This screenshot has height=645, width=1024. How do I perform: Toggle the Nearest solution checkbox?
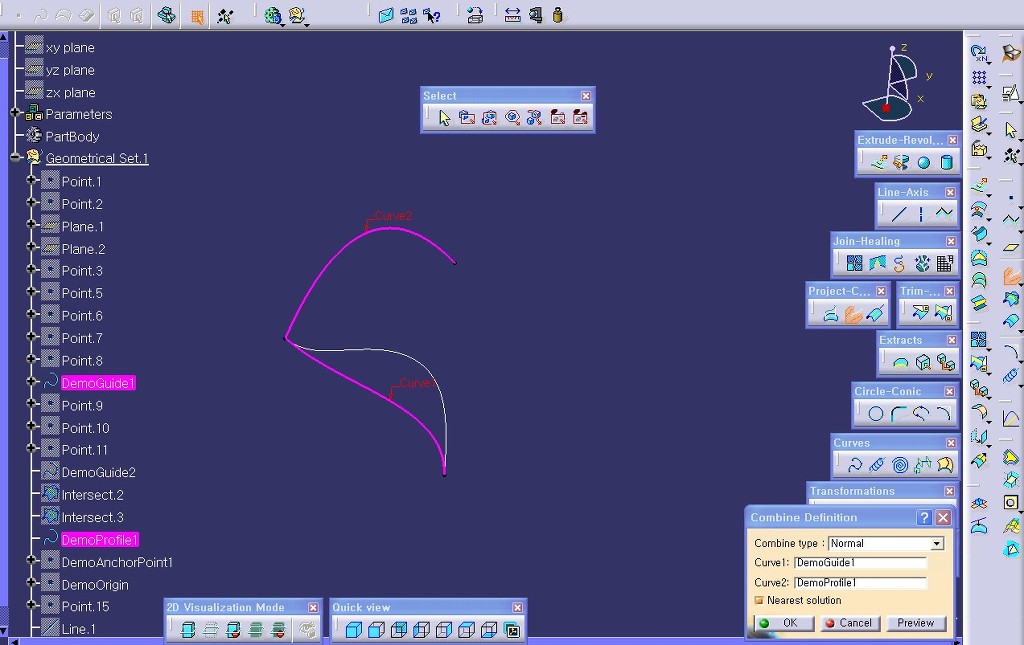(x=759, y=600)
